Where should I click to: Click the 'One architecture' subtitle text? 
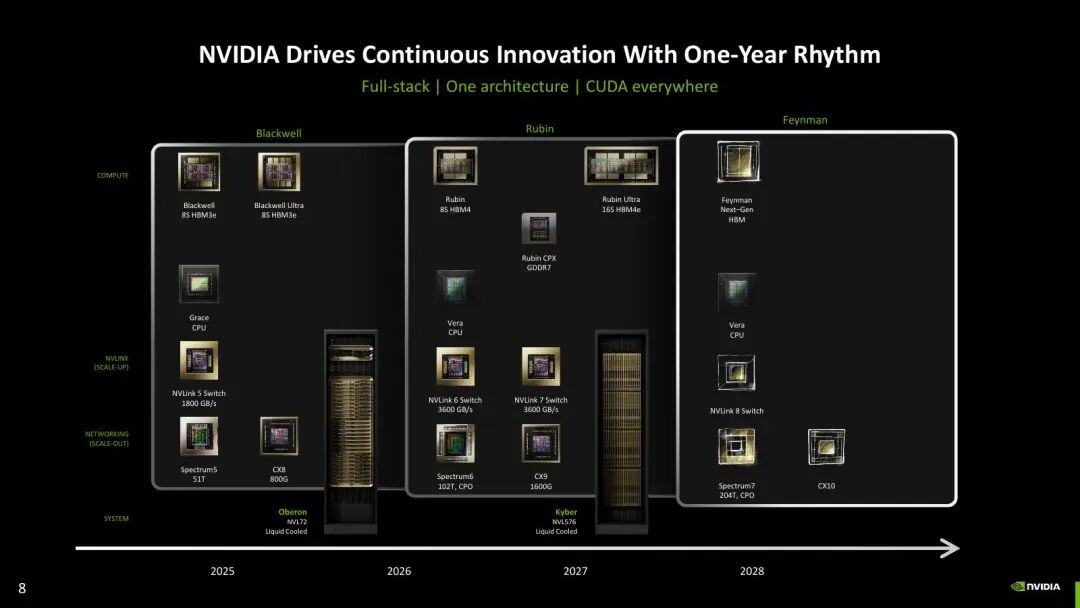click(508, 87)
